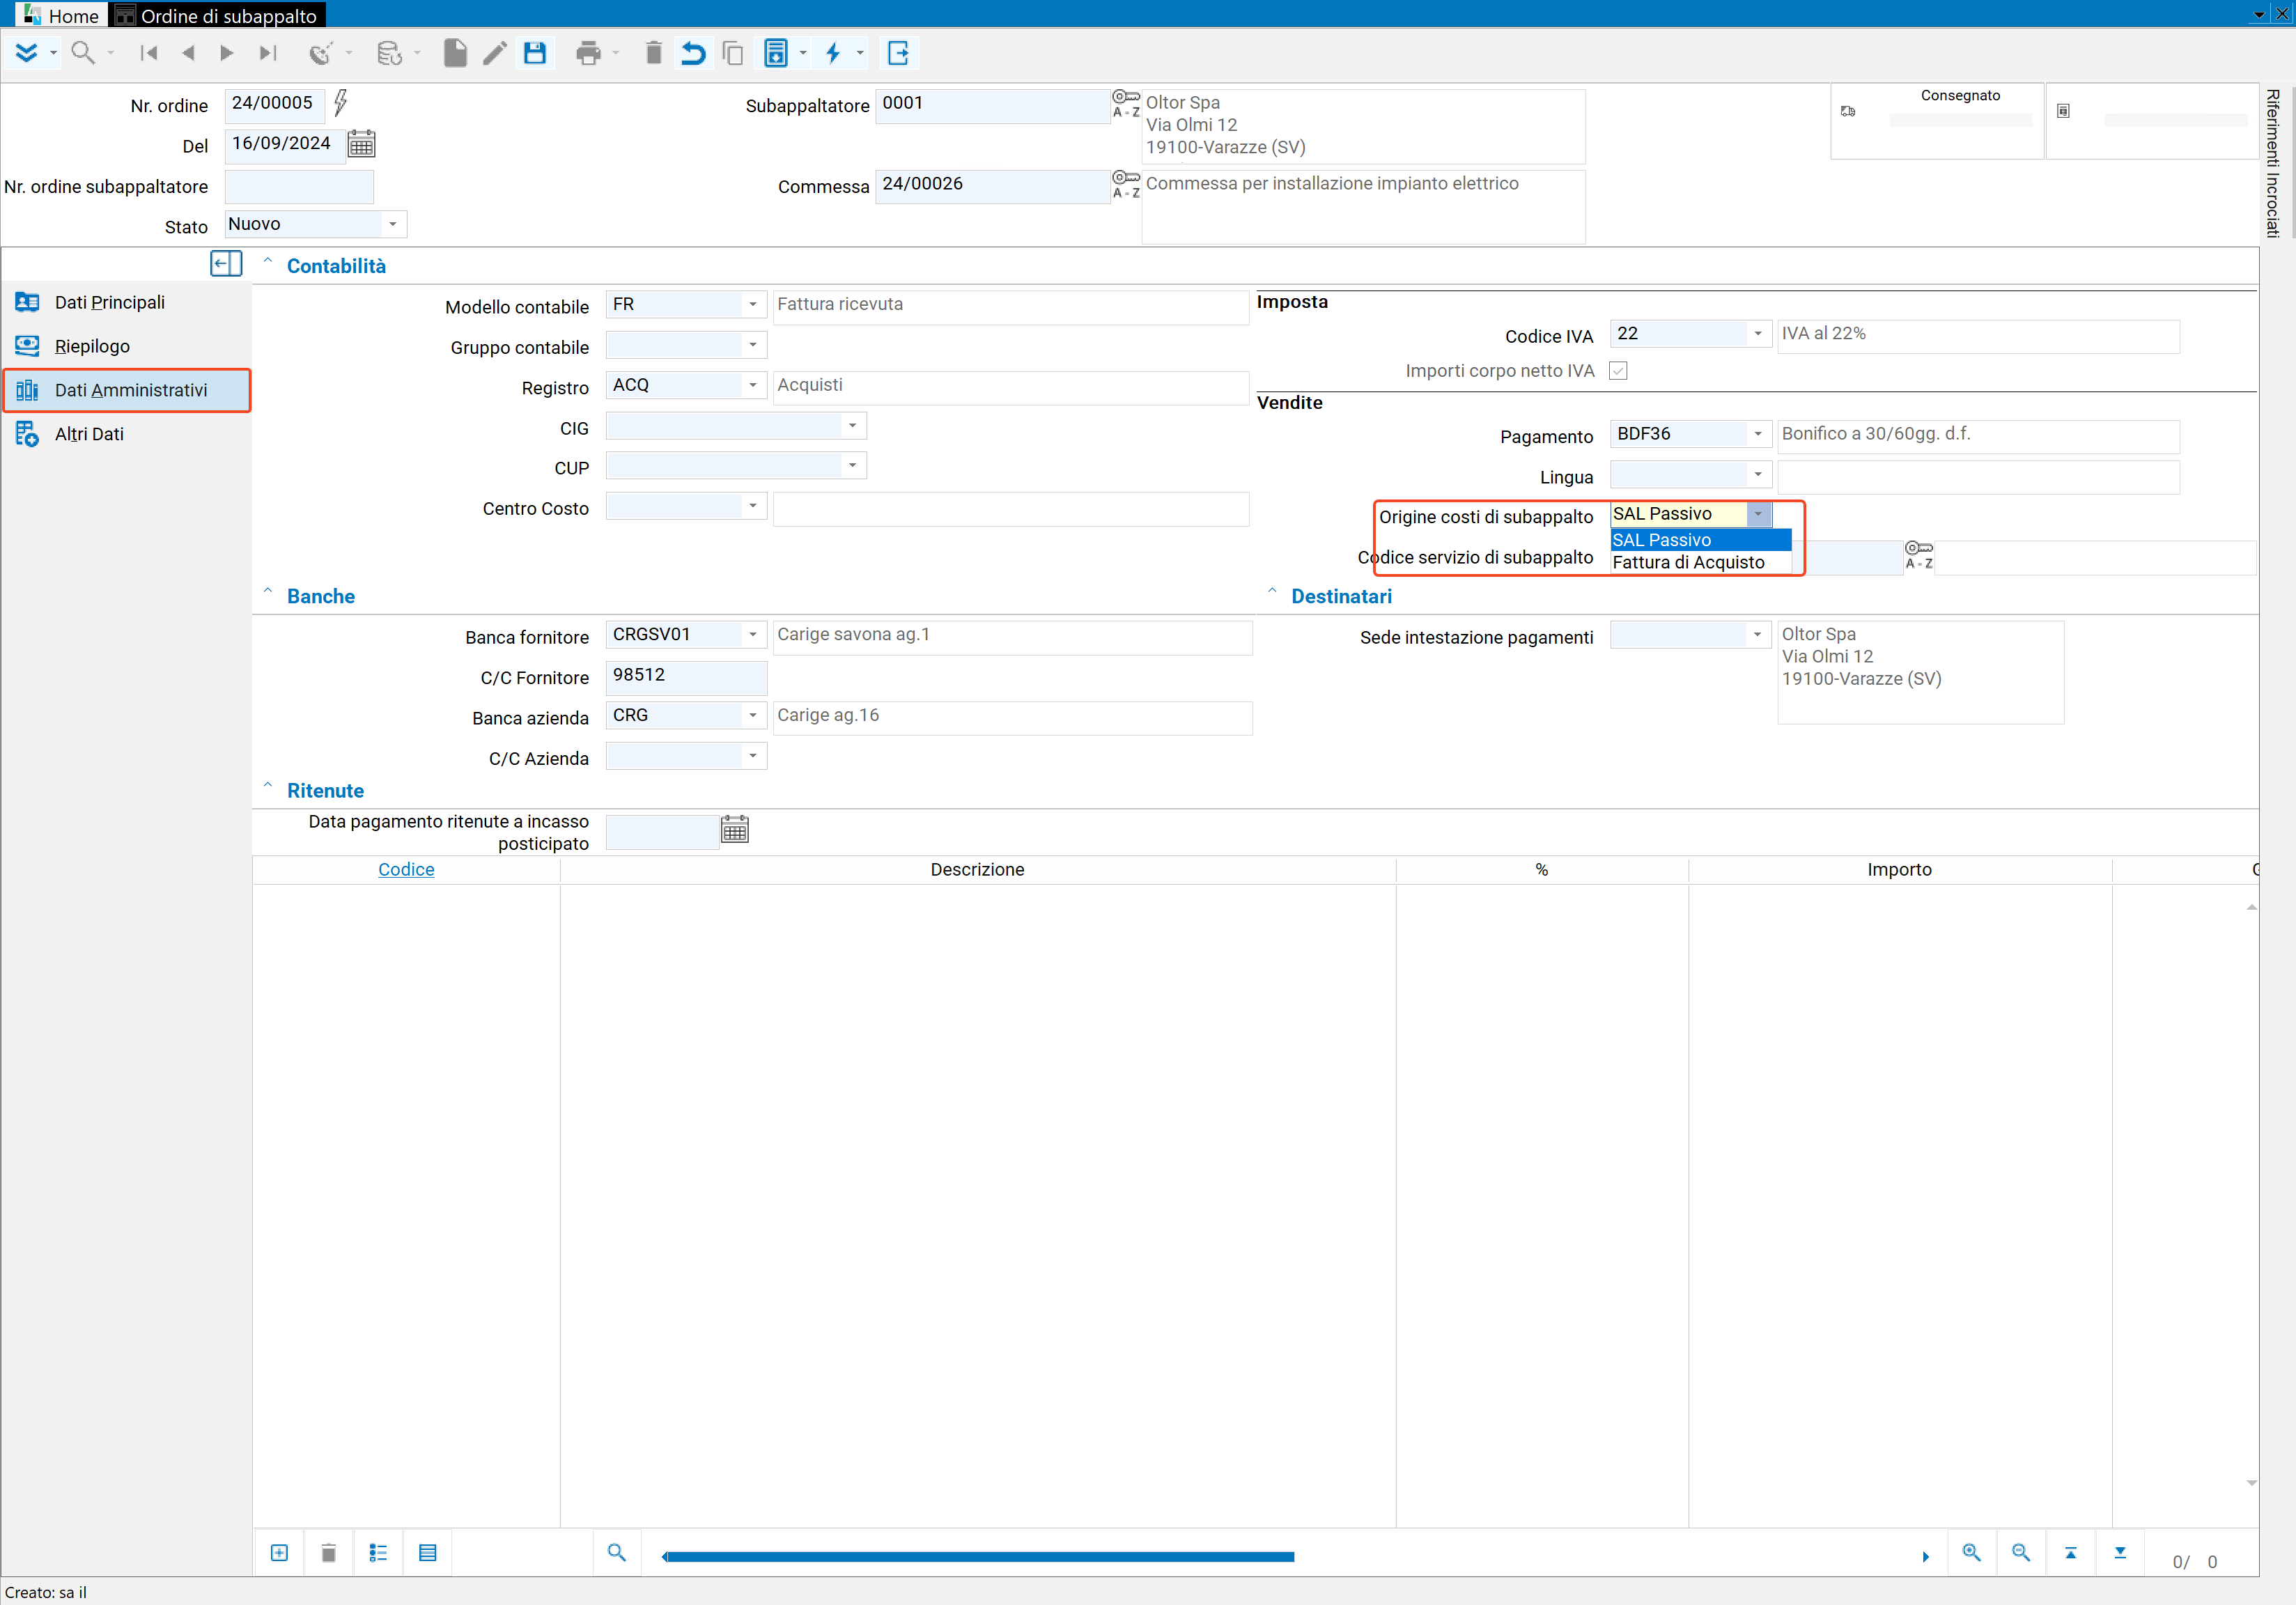Click the database refresh toolbar icon
Screen dimensions: 2296x1605
(x=389, y=53)
